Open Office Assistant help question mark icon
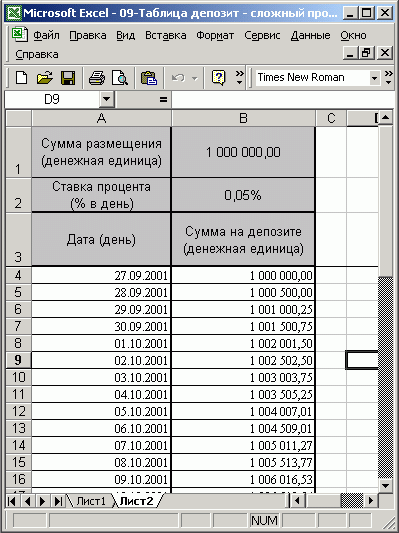The width and height of the screenshot is (399, 533). coord(218,78)
